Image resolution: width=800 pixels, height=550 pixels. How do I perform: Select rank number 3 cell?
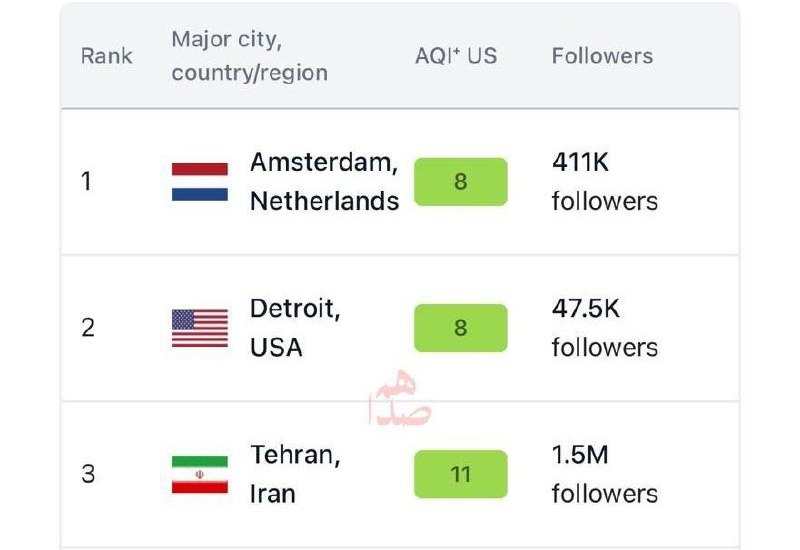88,474
